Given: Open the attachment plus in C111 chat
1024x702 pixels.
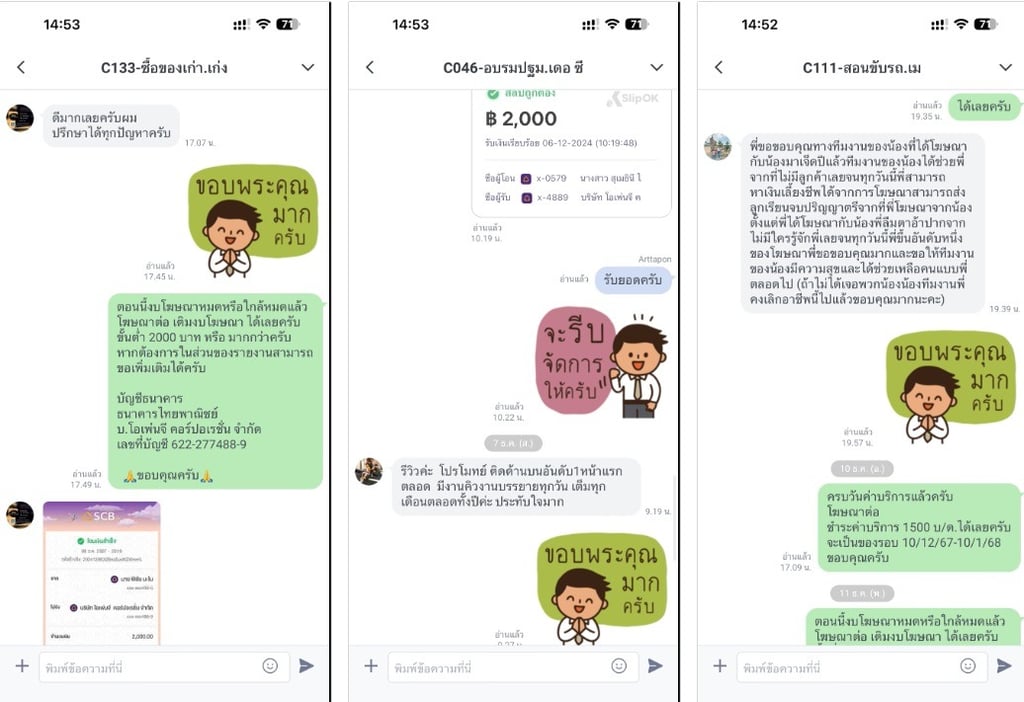Looking at the screenshot, I should (x=720, y=665).
